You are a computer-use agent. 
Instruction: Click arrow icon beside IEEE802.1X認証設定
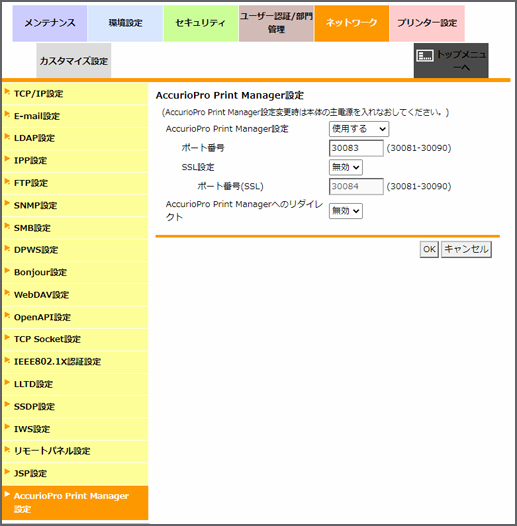click(7, 359)
